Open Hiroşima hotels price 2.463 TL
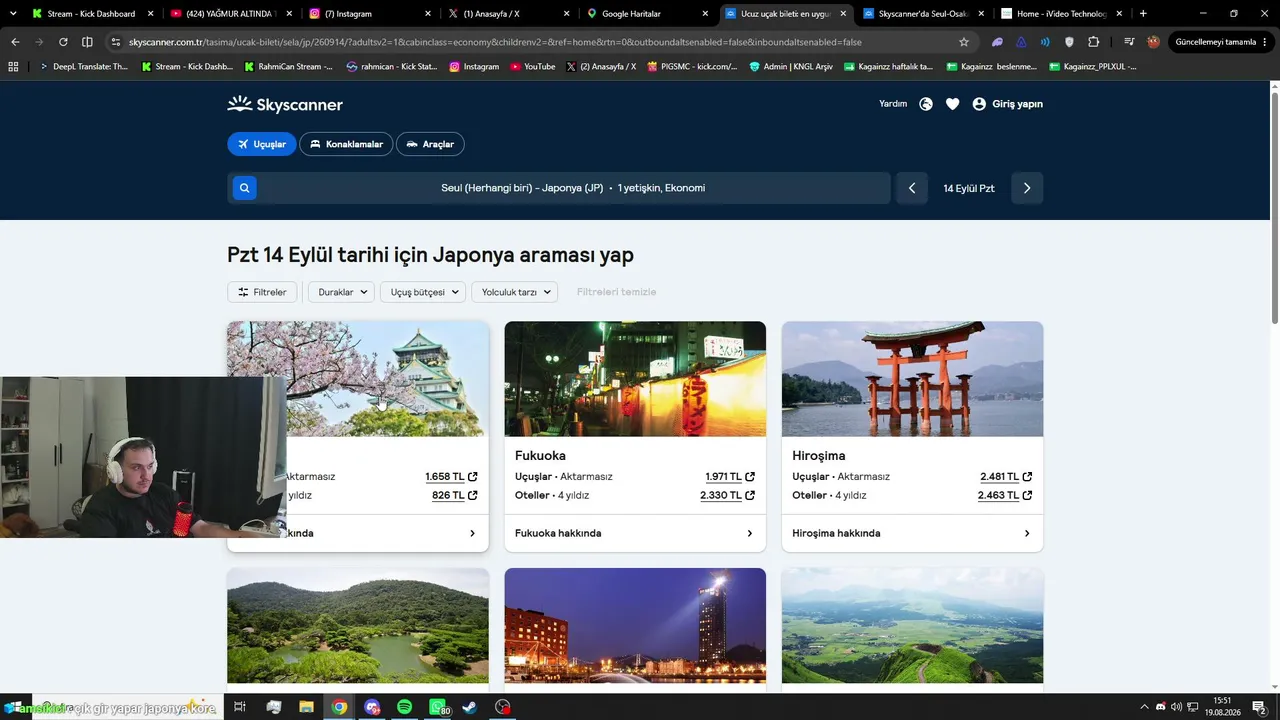1280x720 pixels. [1005, 495]
